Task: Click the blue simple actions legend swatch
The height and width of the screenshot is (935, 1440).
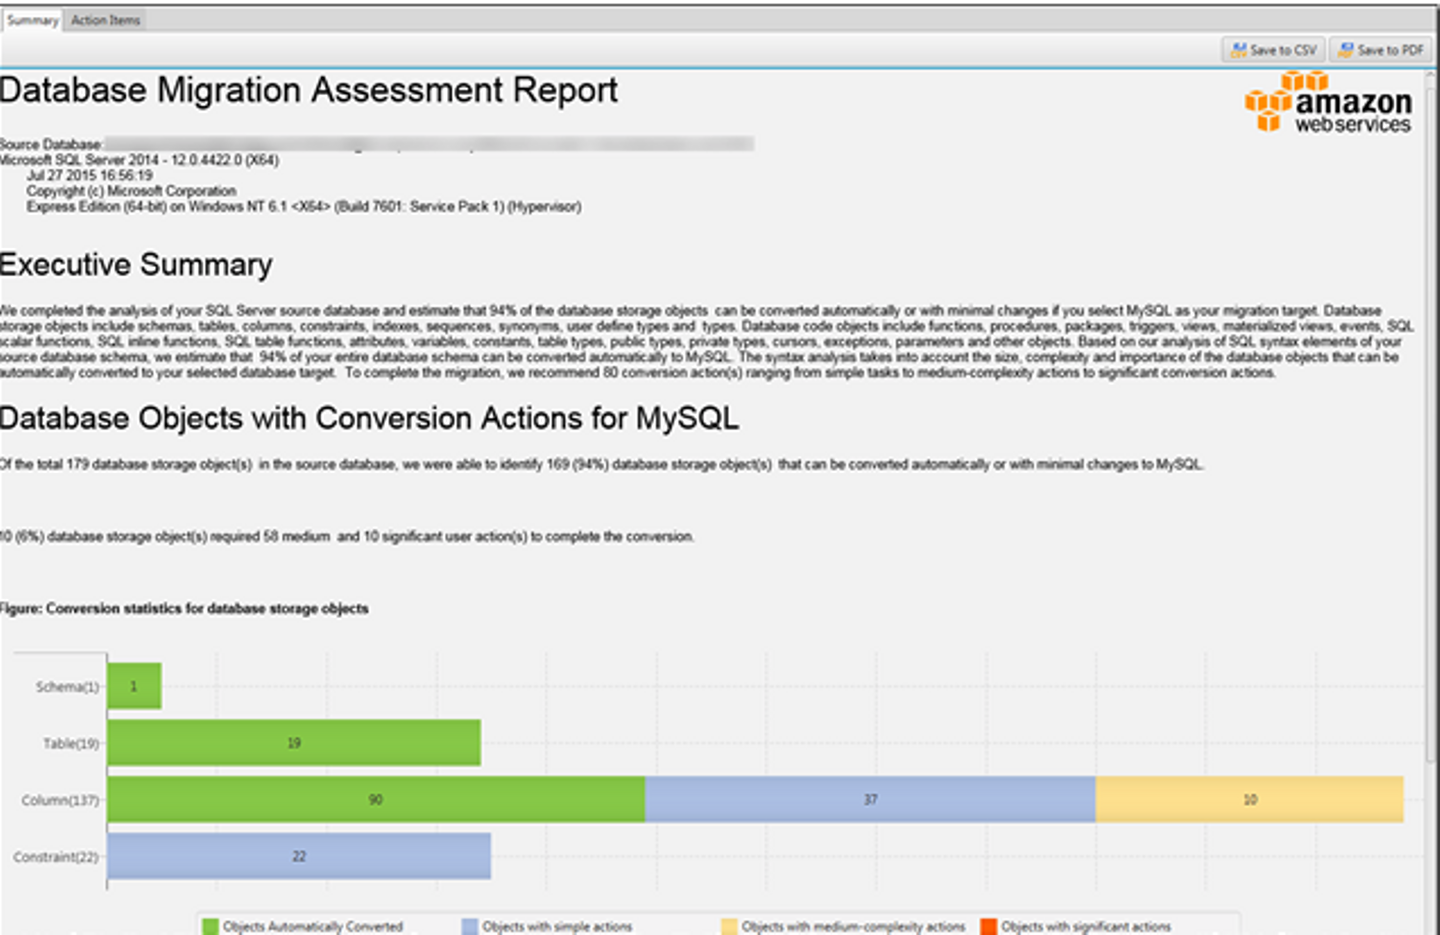Action: 470,927
